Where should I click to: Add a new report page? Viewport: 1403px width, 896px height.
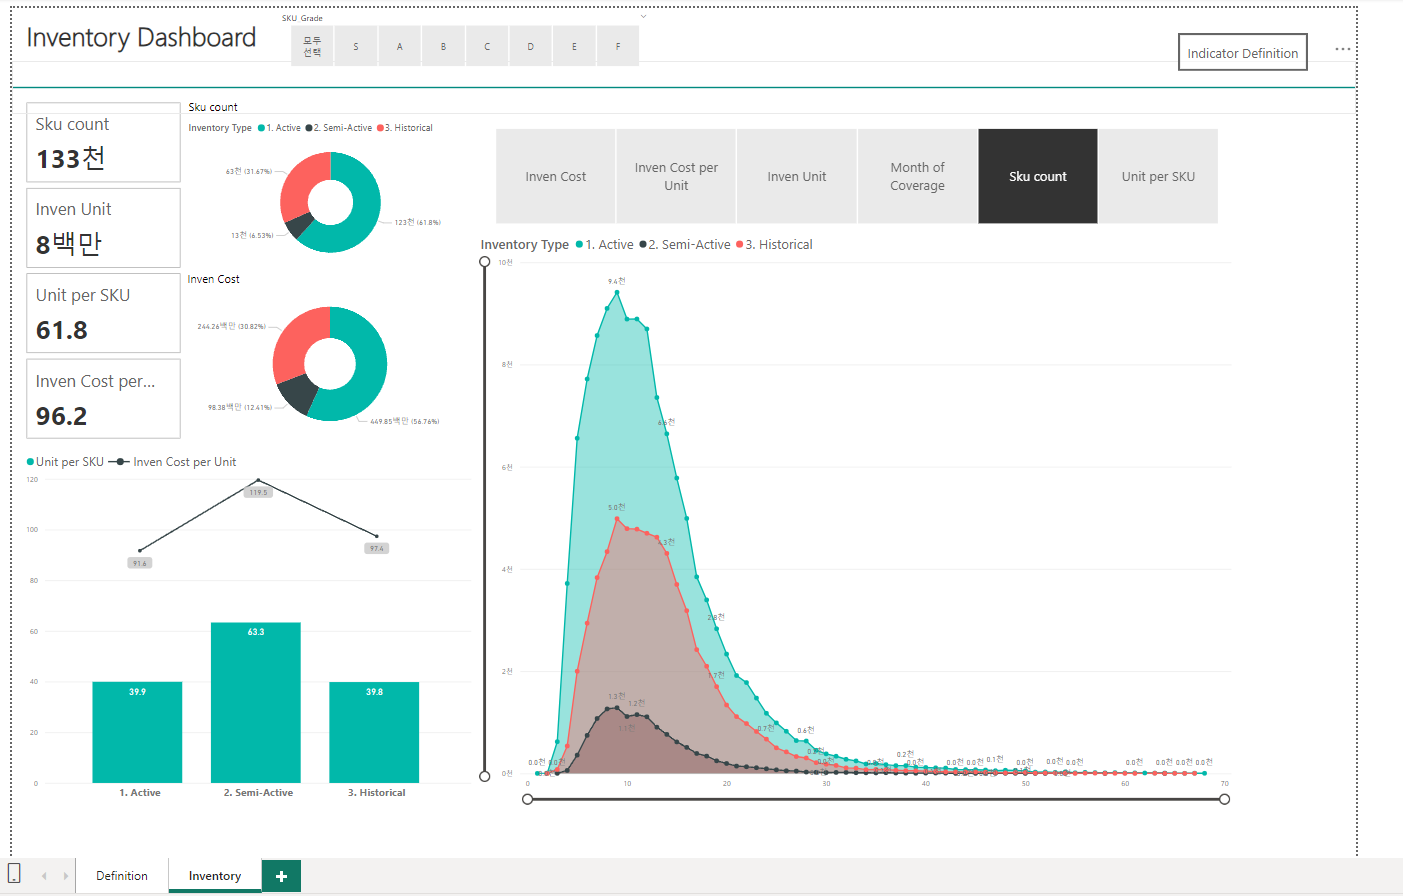(x=281, y=876)
